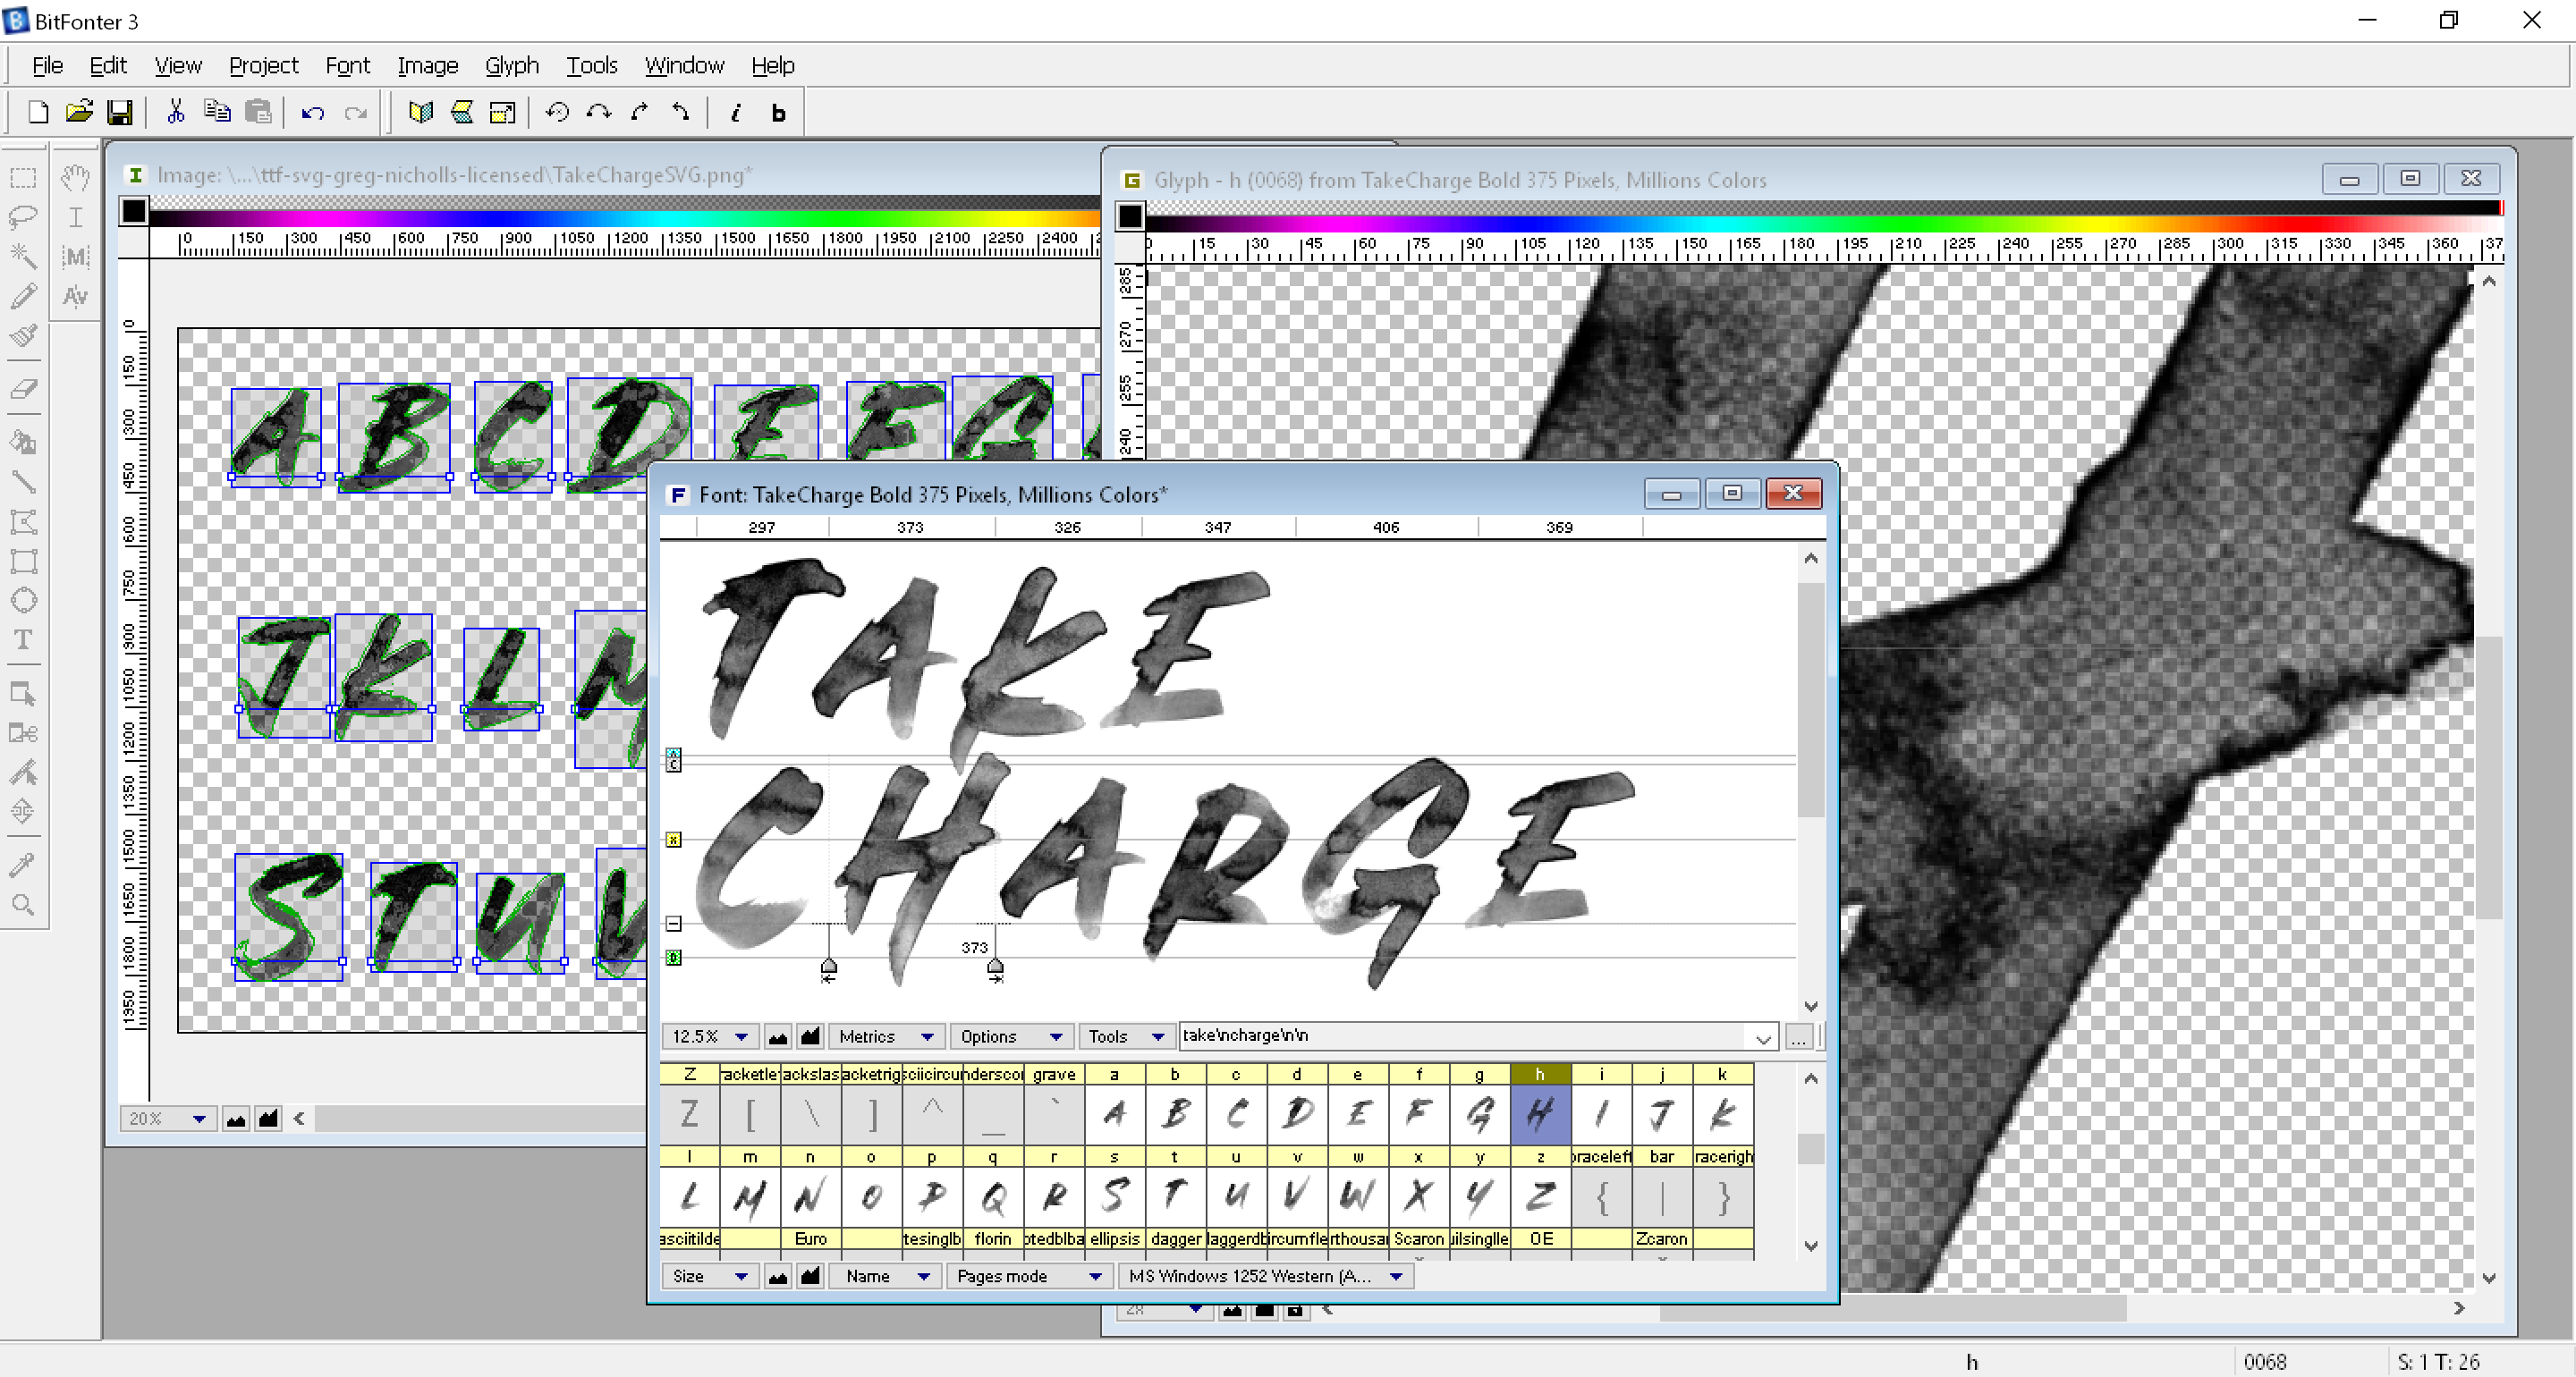Toggle the AV kerning tool

click(x=75, y=296)
